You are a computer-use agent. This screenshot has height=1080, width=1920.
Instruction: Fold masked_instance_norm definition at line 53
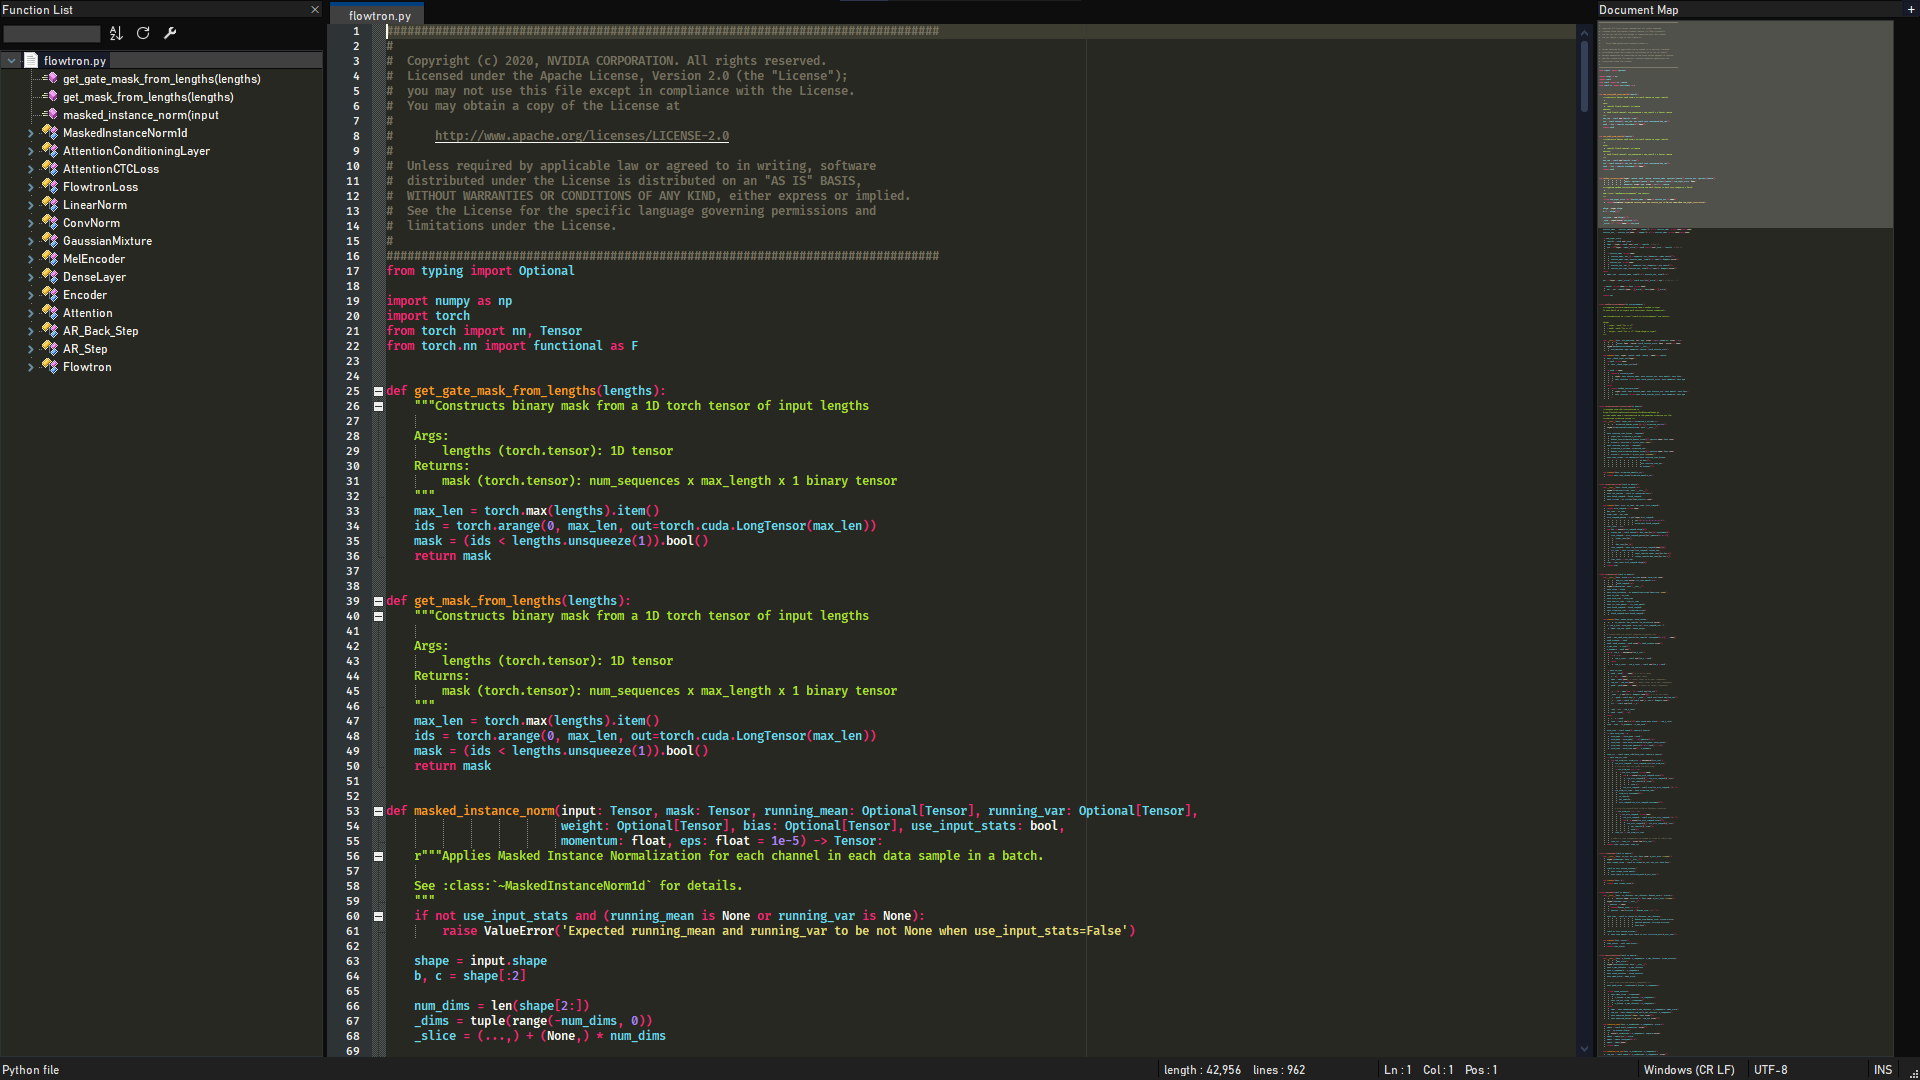[378, 811]
